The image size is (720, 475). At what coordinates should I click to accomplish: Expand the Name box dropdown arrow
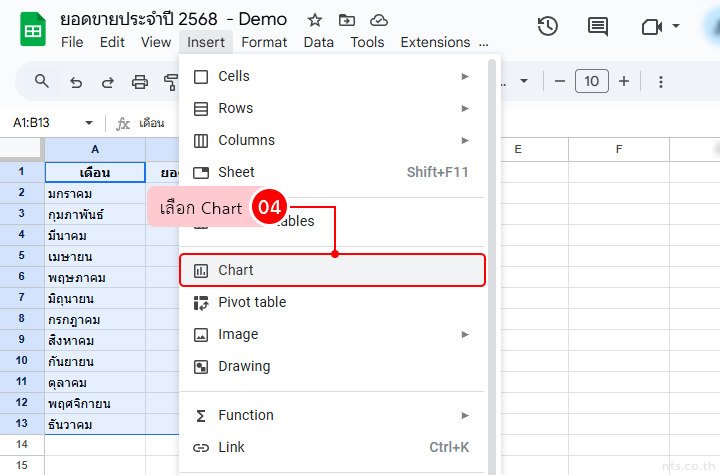coord(88,123)
